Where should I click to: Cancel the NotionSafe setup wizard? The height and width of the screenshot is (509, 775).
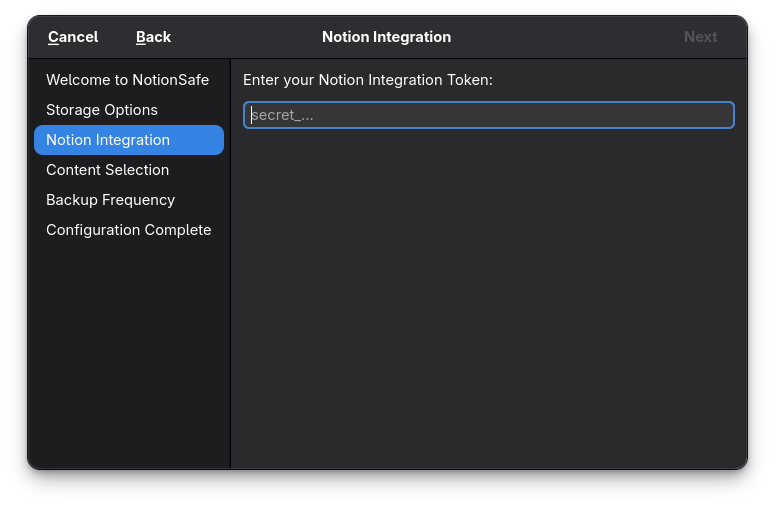tap(73, 37)
